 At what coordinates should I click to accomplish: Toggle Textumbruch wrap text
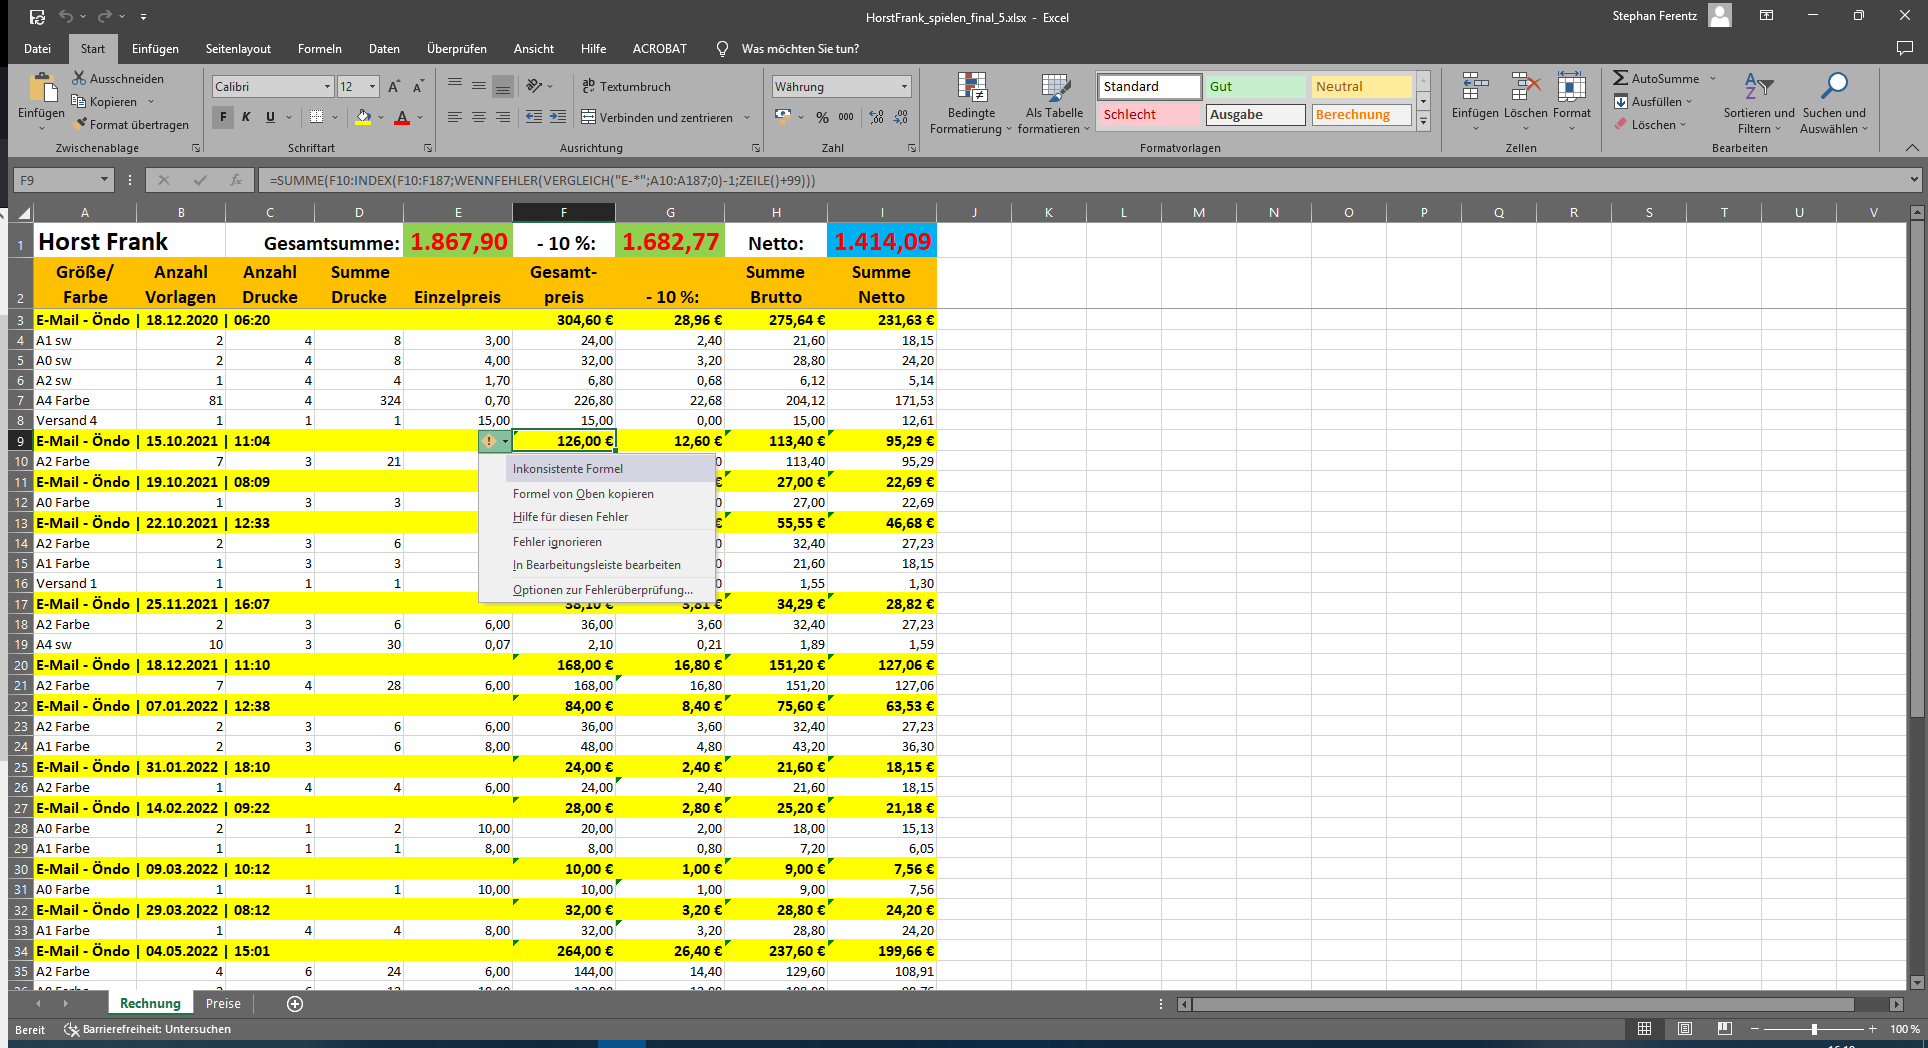point(626,86)
